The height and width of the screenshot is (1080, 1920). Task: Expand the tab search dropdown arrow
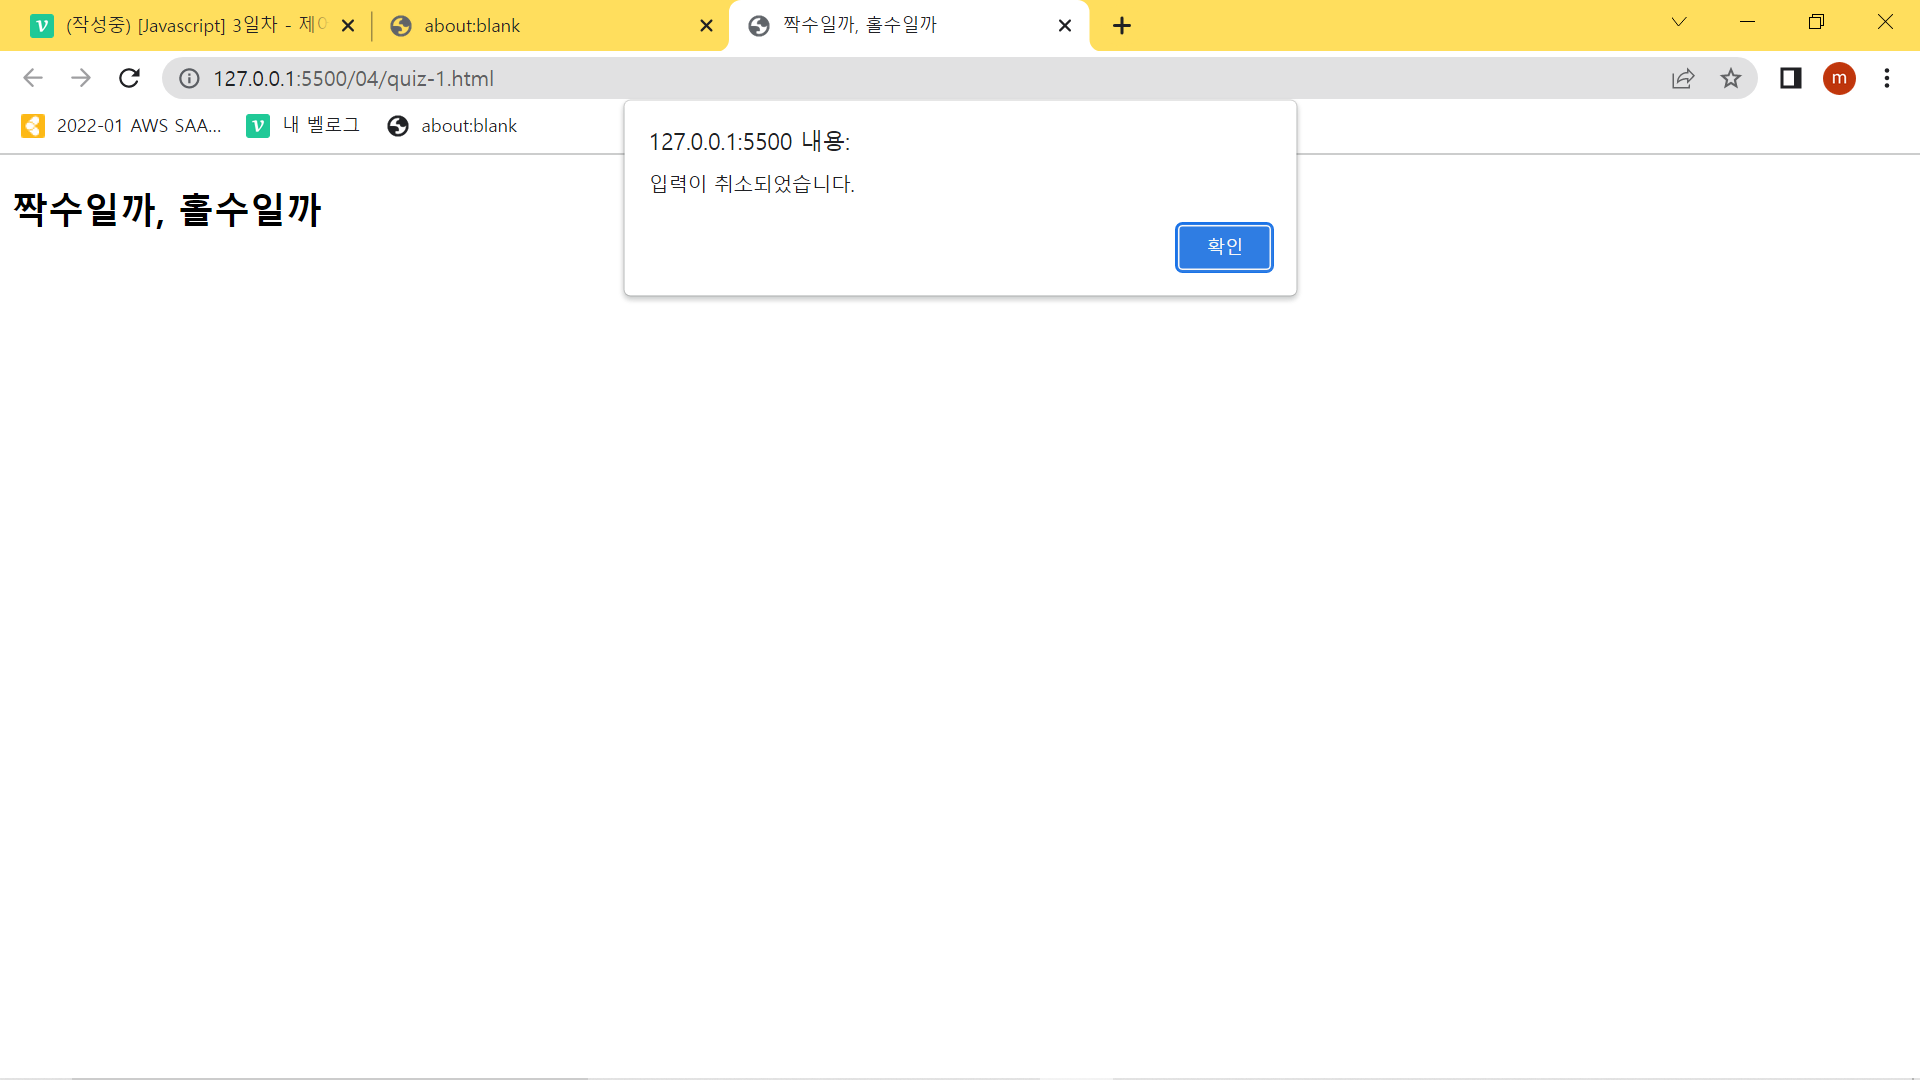tap(1678, 22)
